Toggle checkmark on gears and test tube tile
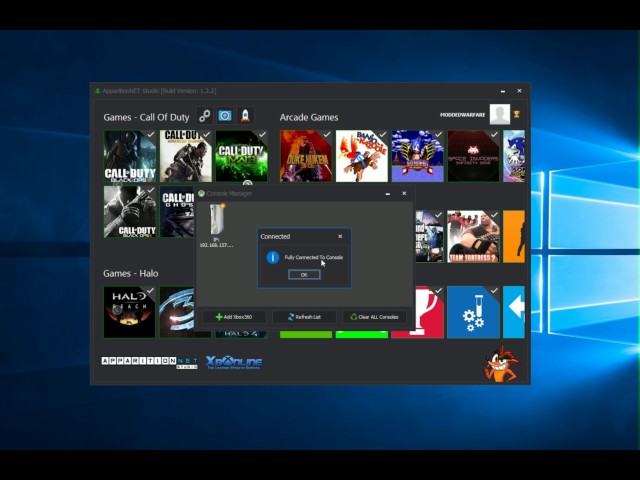This screenshot has height=480, width=640. [x=494, y=290]
